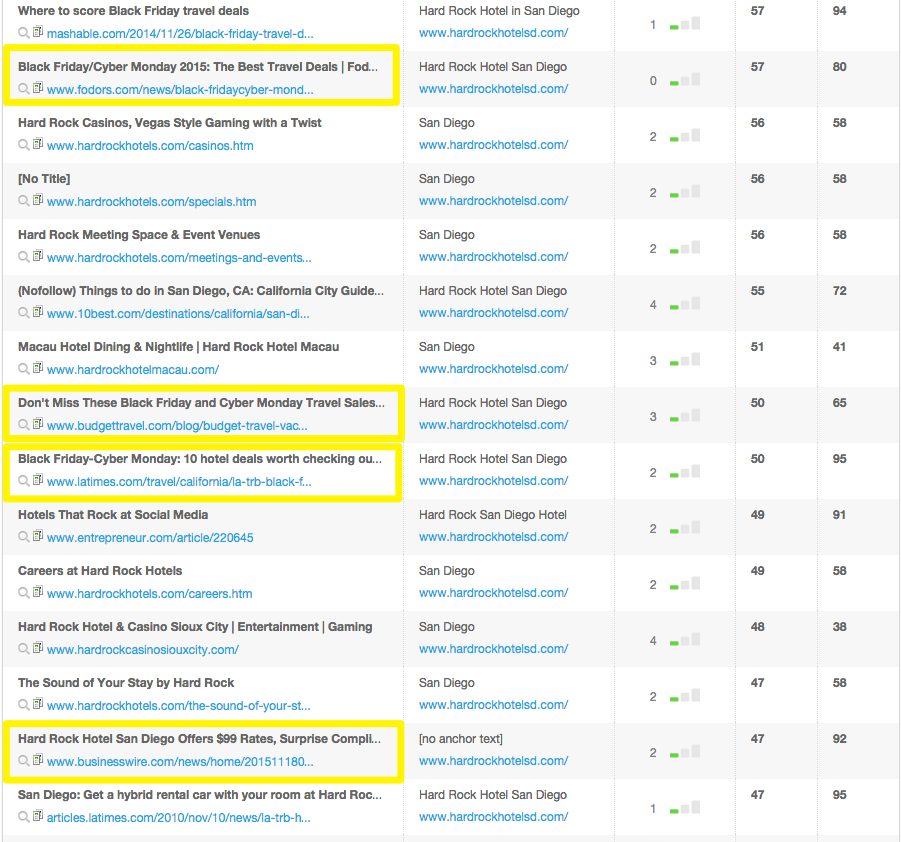Click target URL in businesswire row
This screenshot has height=842, width=901.
pos(493,761)
